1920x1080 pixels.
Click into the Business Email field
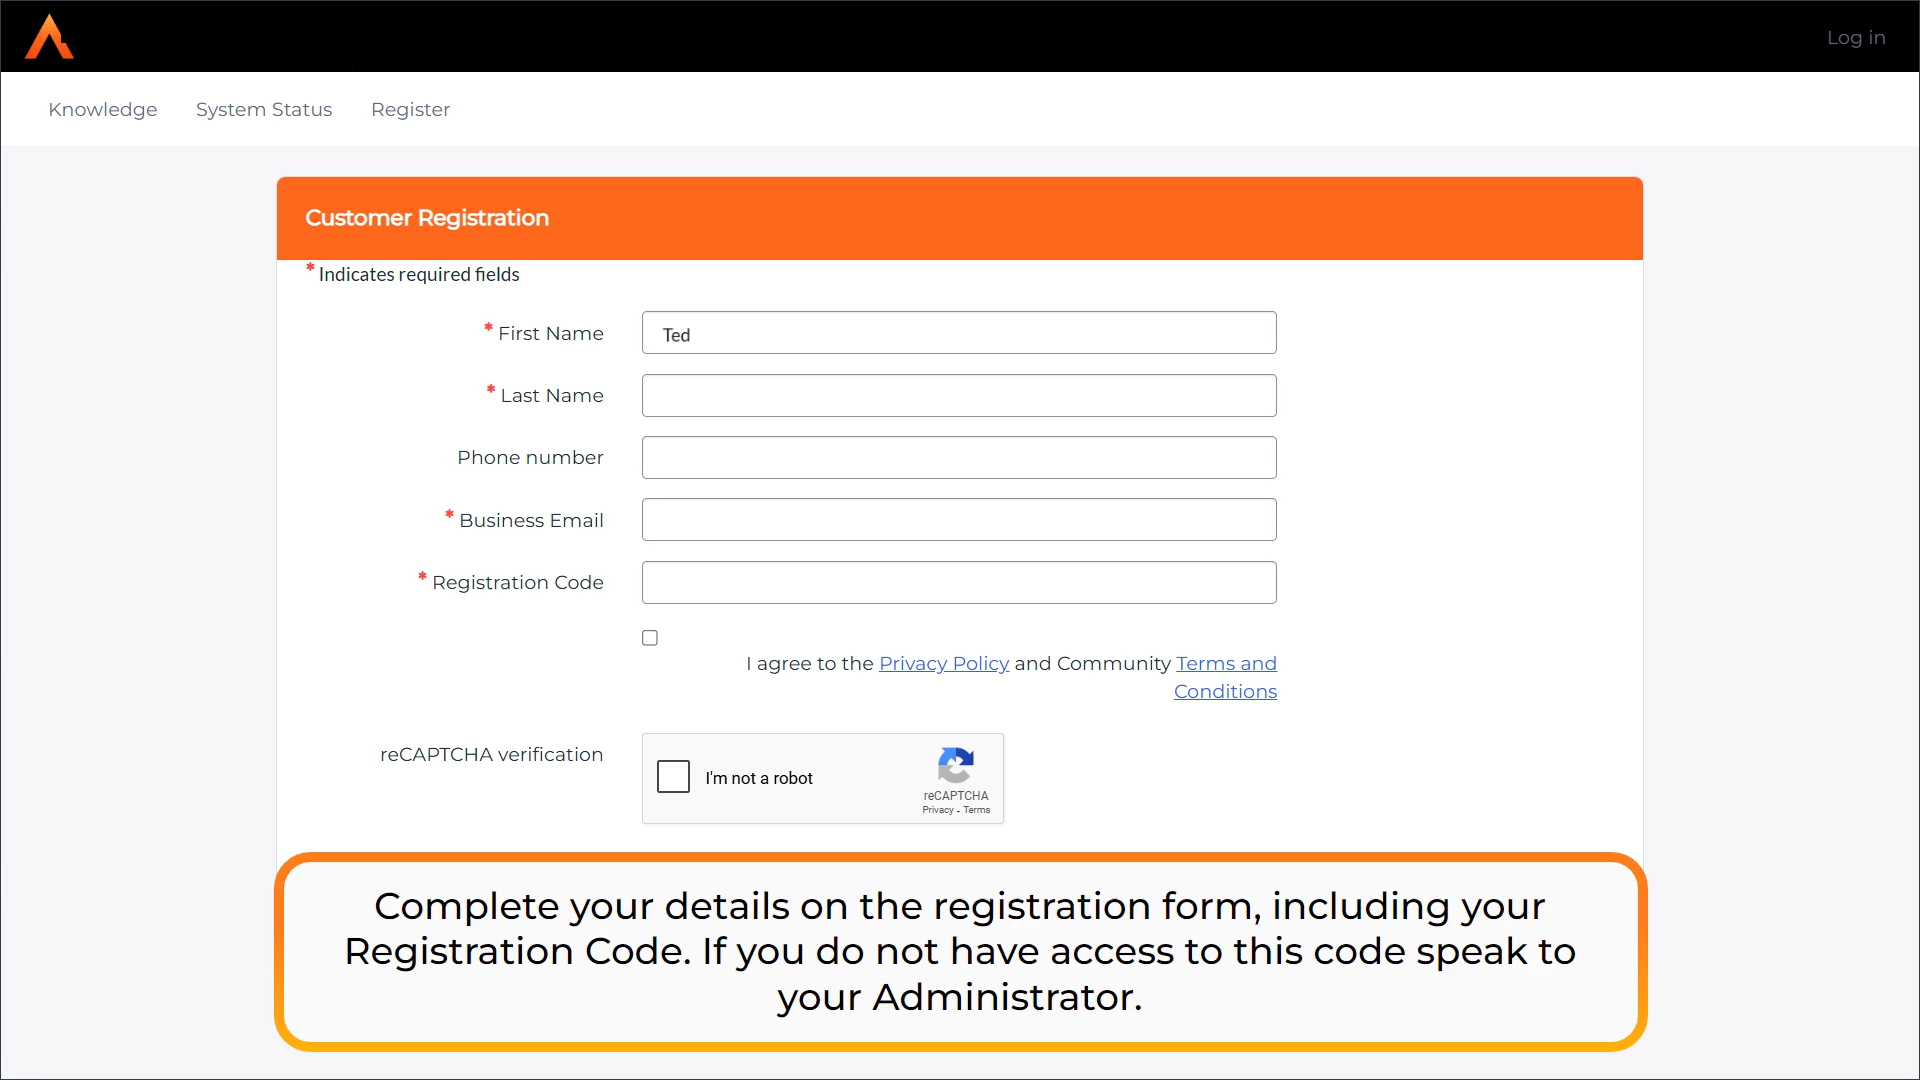pyautogui.click(x=958, y=520)
